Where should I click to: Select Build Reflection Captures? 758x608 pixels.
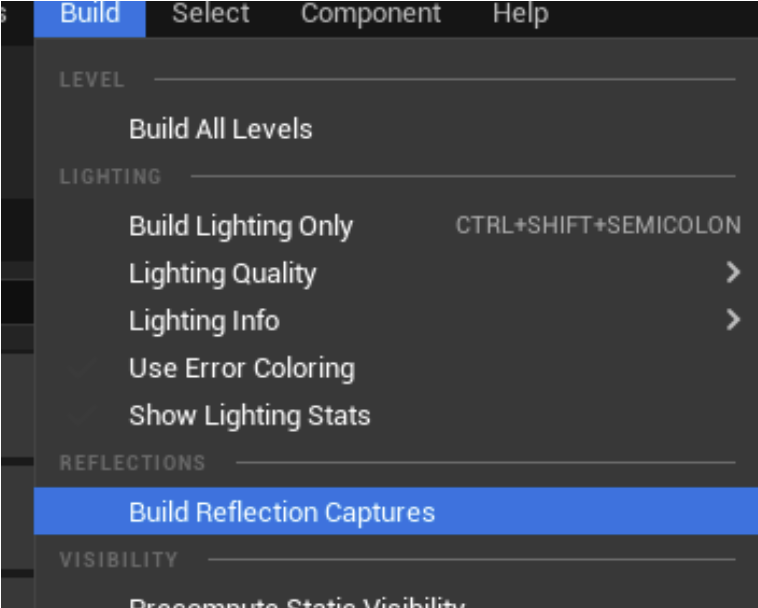282,512
